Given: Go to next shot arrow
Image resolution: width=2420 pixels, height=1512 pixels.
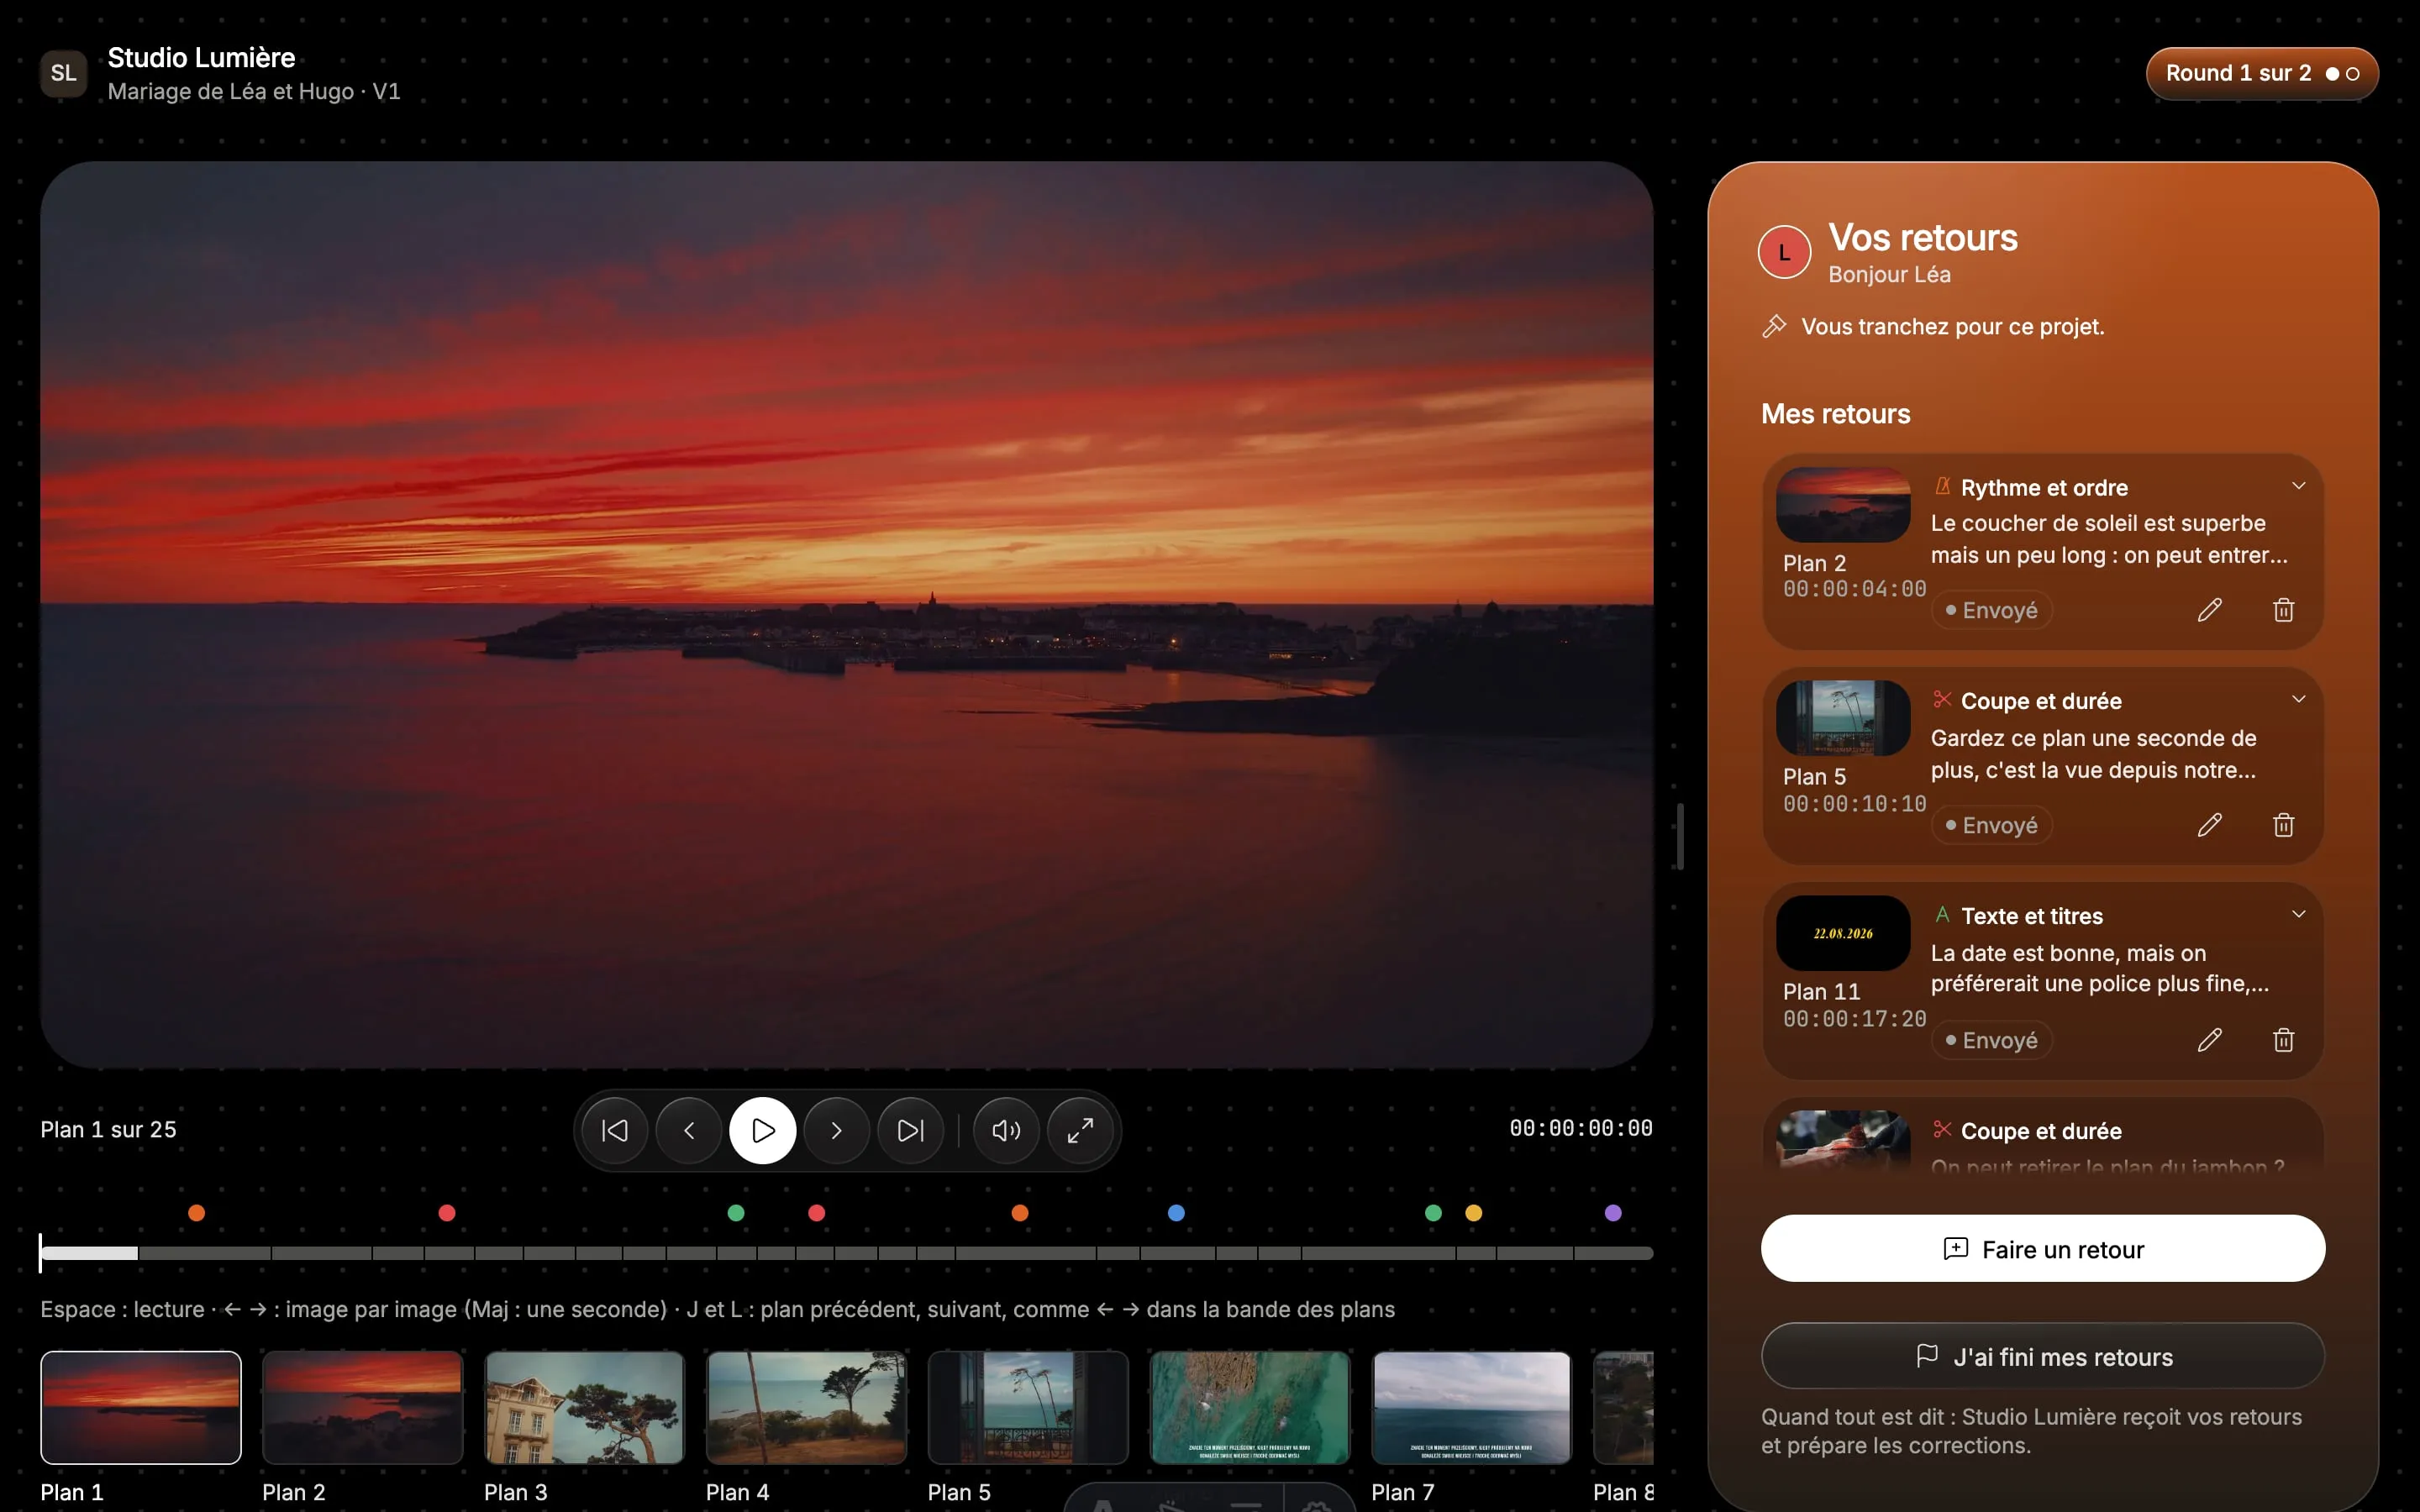Looking at the screenshot, I should (836, 1130).
